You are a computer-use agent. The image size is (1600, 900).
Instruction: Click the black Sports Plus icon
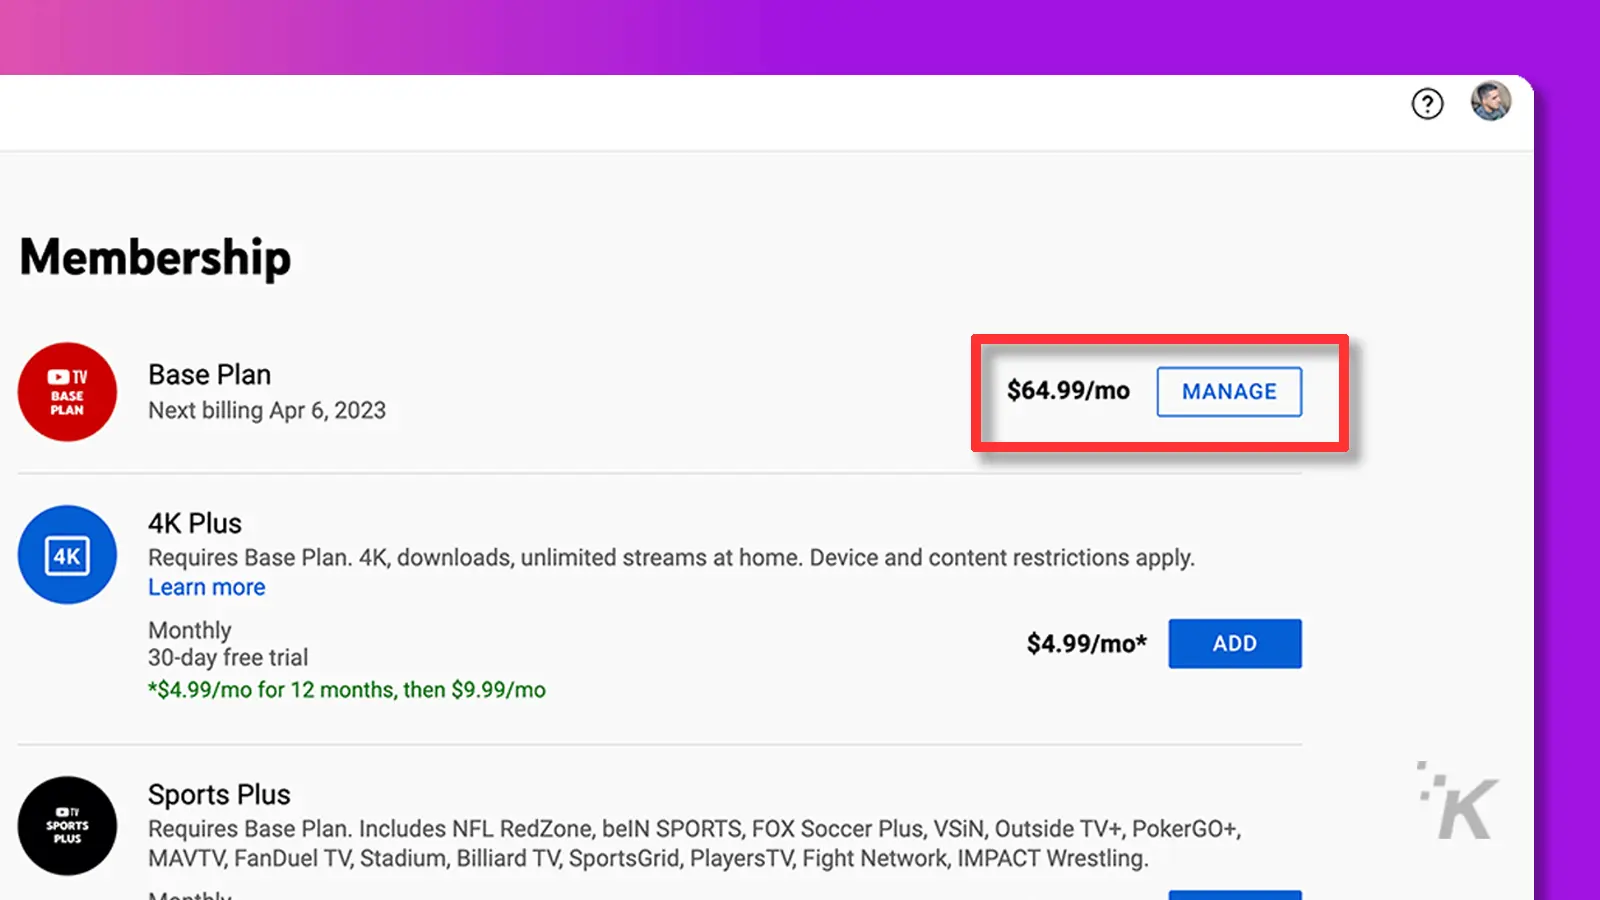(x=67, y=826)
